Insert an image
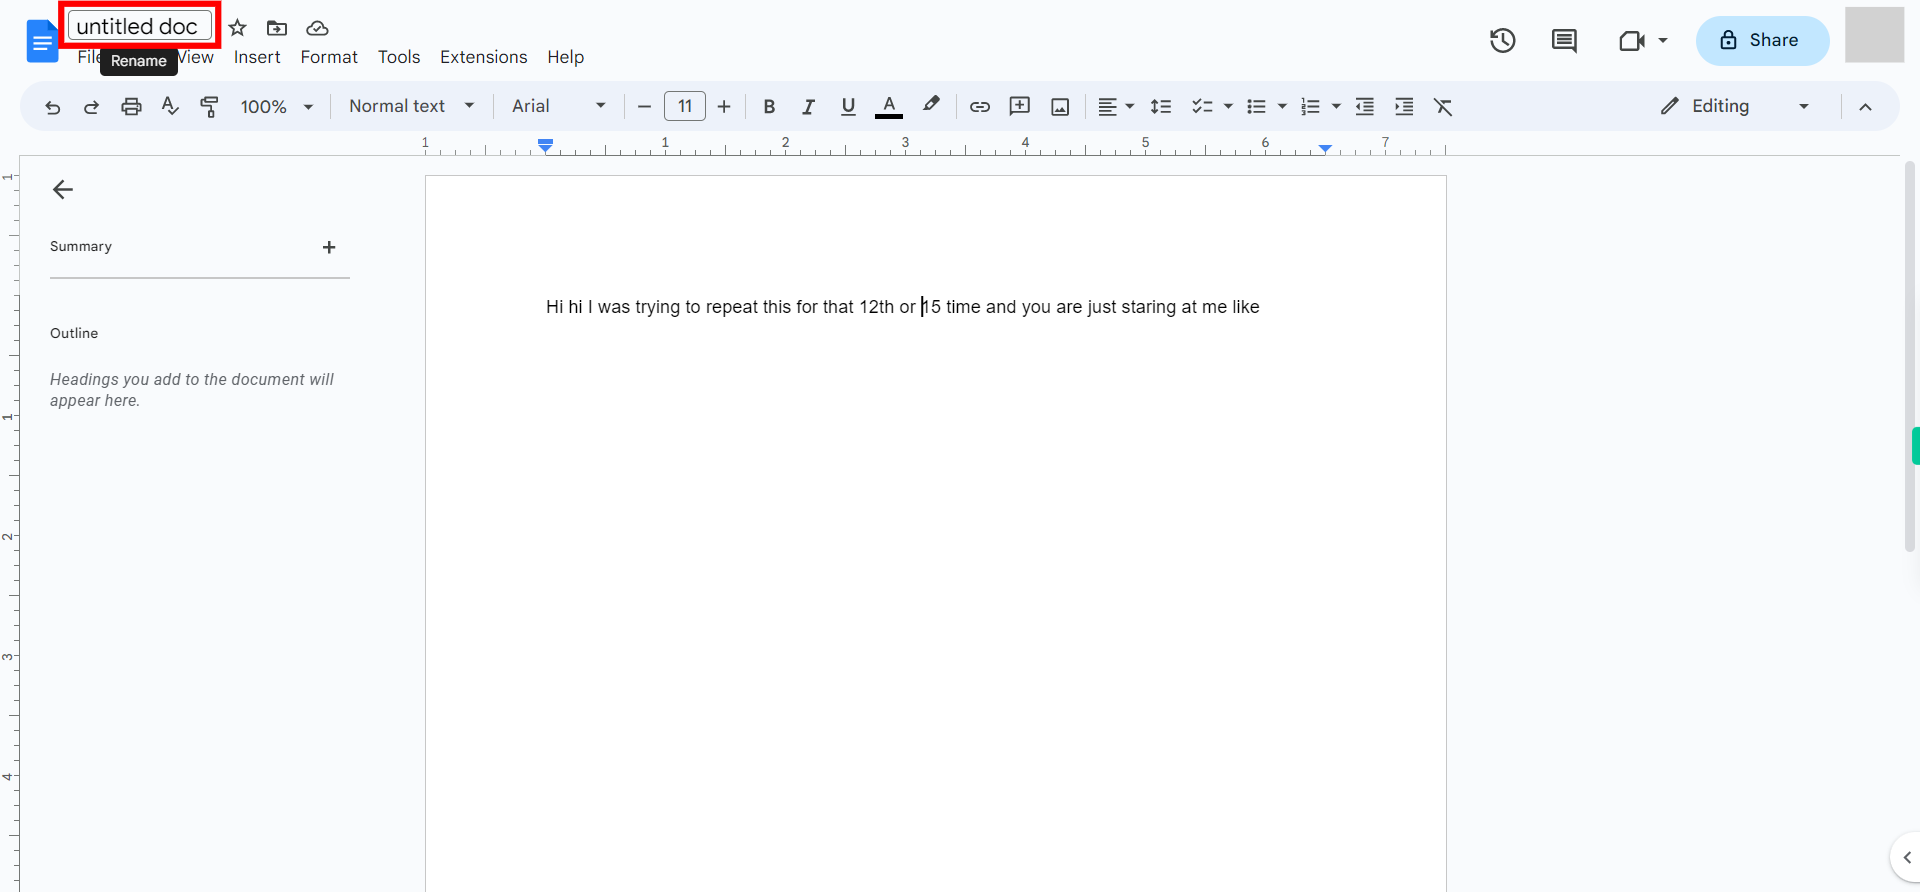This screenshot has width=1920, height=892. tap(1060, 107)
